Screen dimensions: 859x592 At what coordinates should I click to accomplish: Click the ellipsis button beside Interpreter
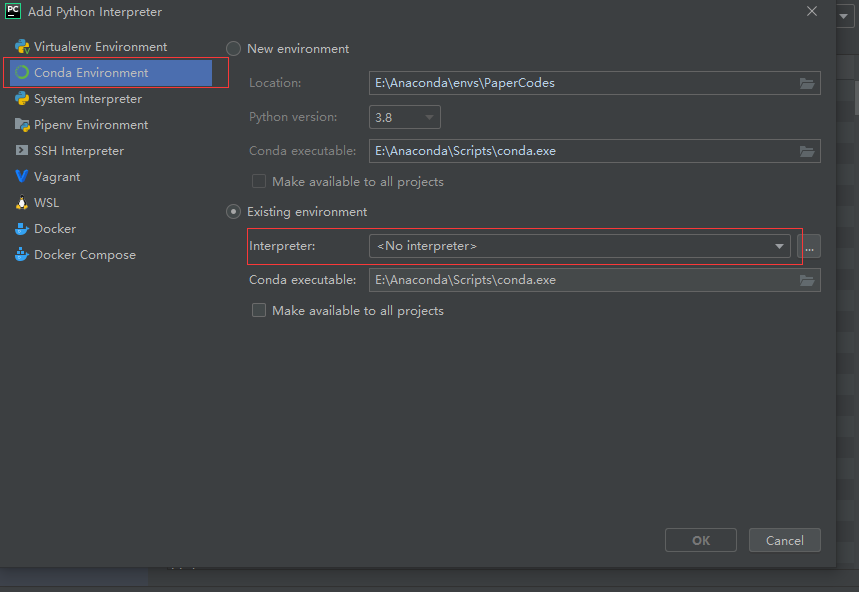pos(809,246)
